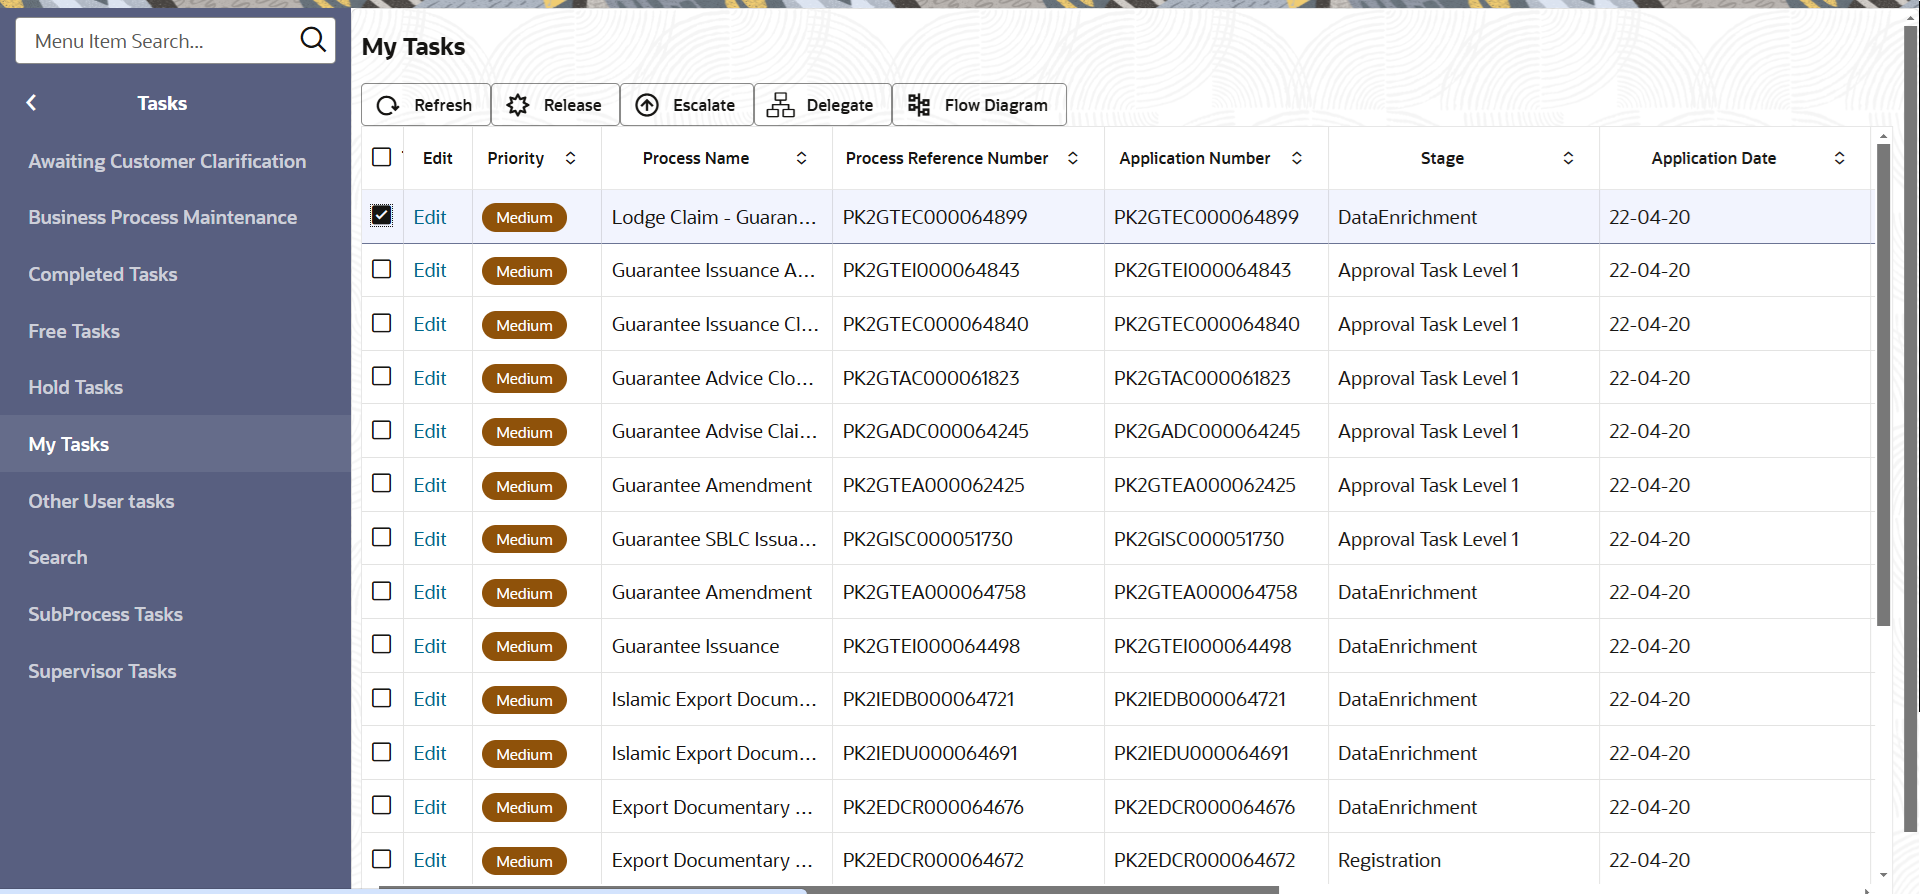Check the PK2GISC000051730 row checkbox

click(382, 537)
